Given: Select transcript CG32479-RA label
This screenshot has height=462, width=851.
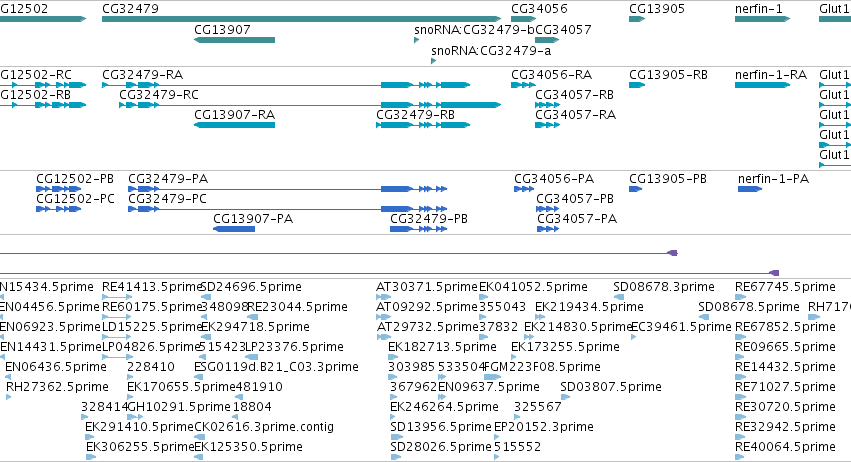Looking at the screenshot, I should [x=143, y=74].
